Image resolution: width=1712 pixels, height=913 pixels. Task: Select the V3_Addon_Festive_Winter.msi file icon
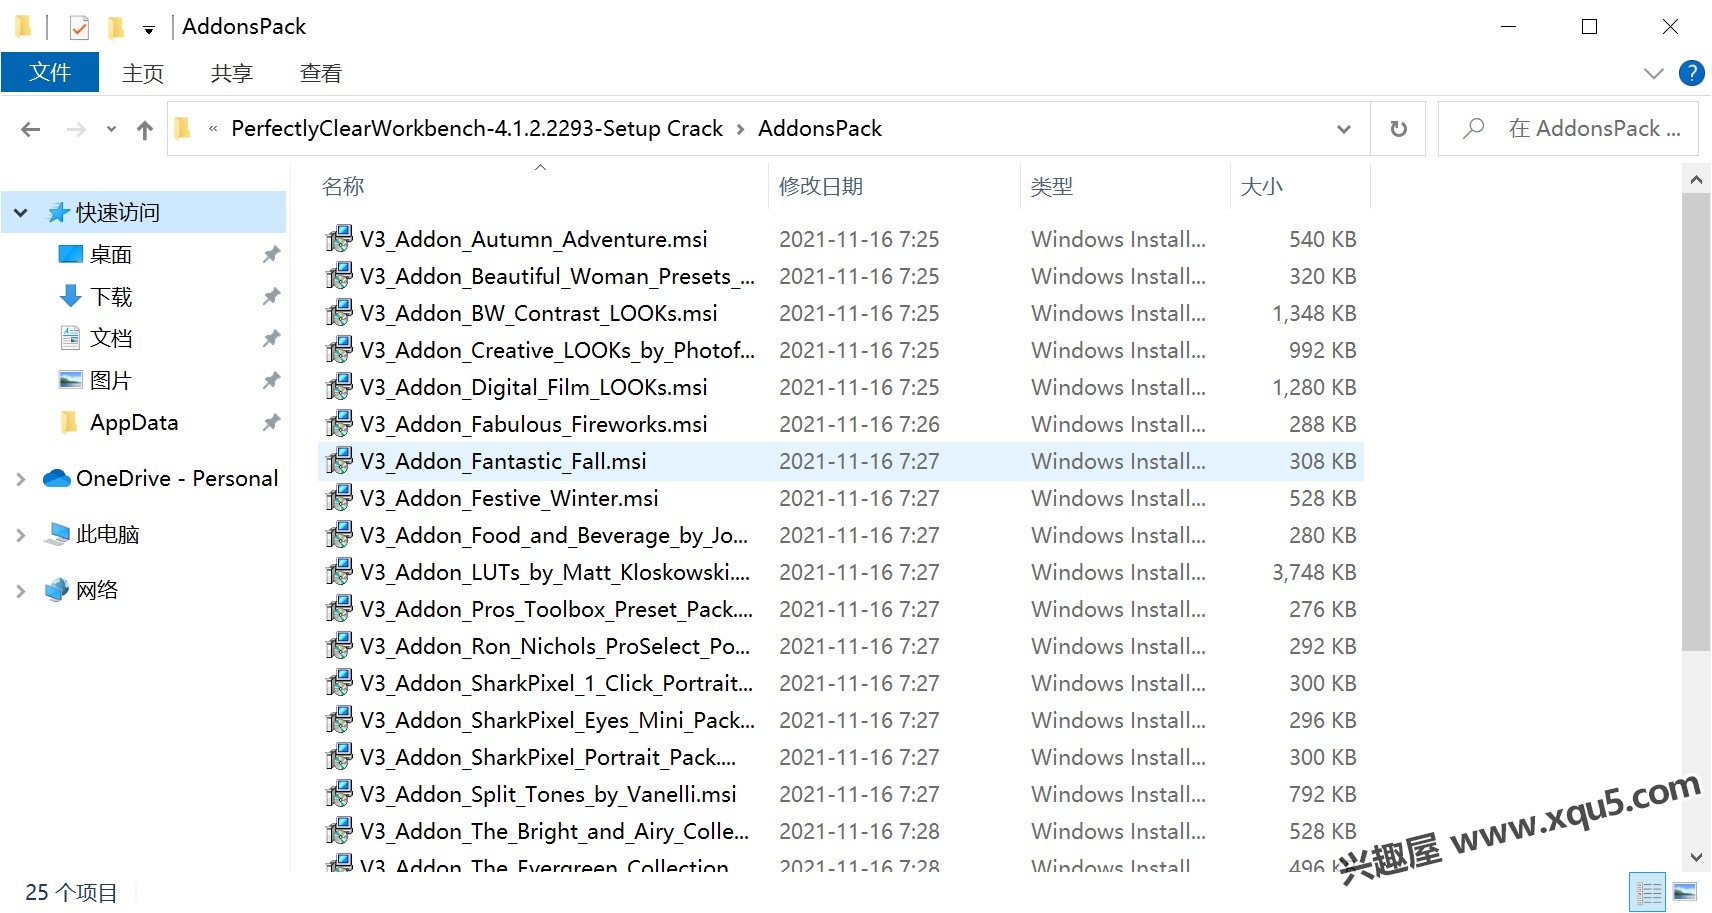pos(339,498)
